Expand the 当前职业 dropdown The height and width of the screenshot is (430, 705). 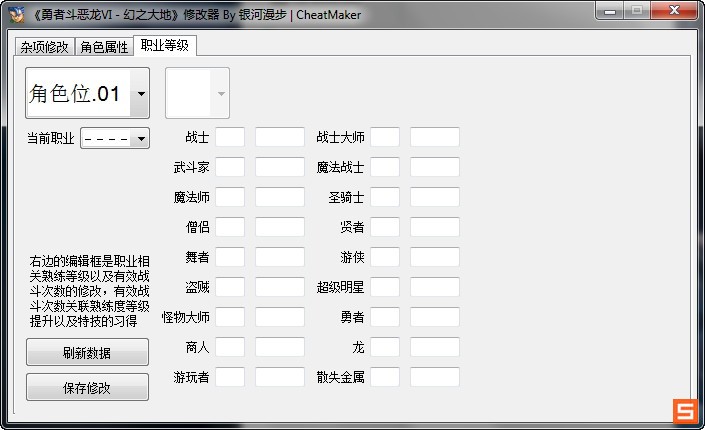pos(140,138)
